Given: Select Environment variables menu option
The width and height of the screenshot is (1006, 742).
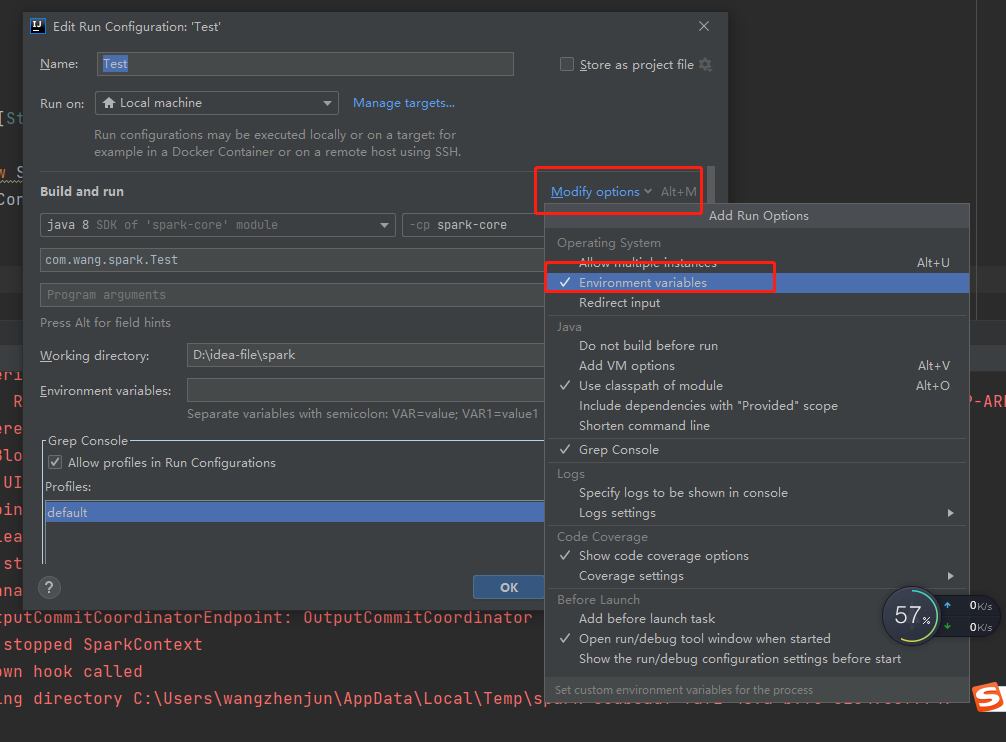Looking at the screenshot, I should pos(642,283).
